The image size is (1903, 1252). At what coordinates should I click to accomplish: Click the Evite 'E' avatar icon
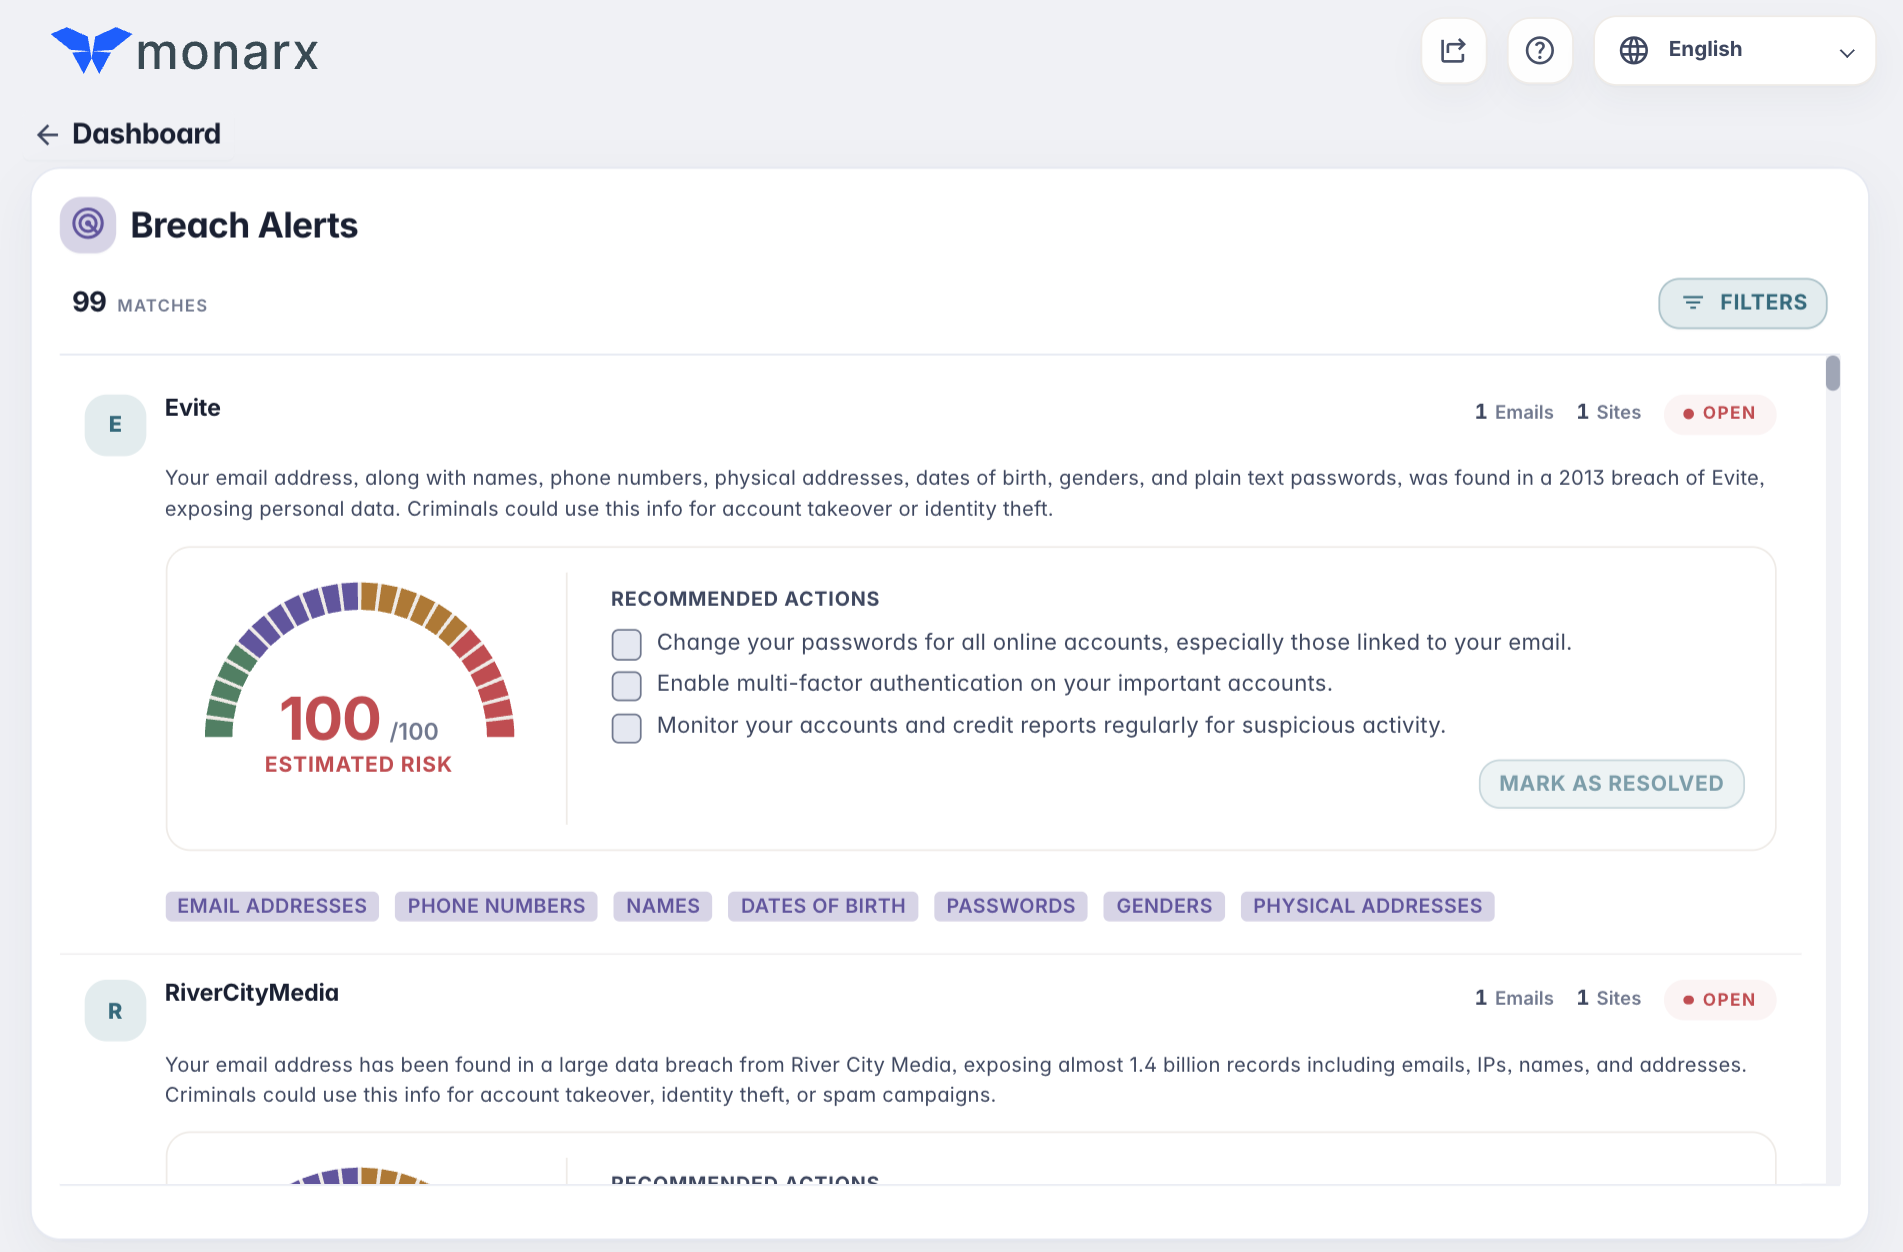115,425
